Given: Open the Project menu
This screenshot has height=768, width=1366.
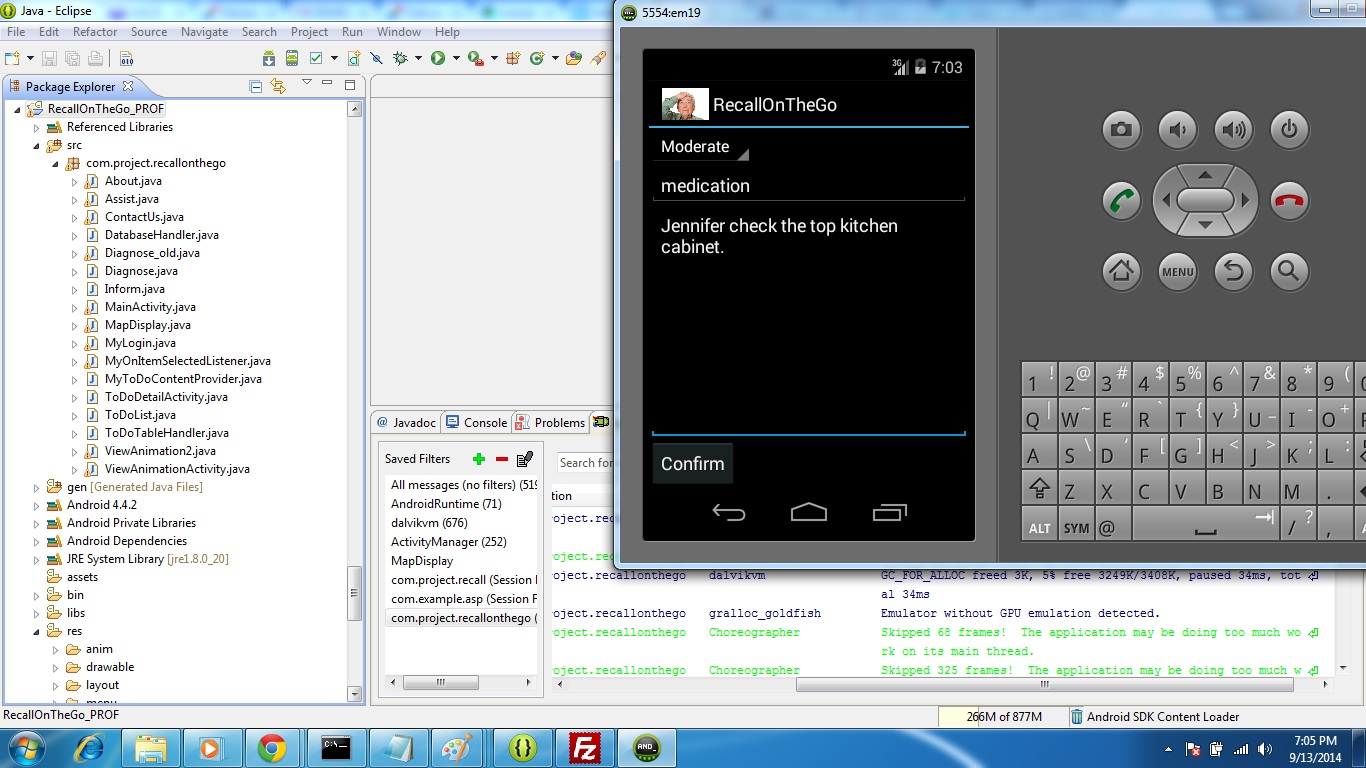Looking at the screenshot, I should (309, 32).
